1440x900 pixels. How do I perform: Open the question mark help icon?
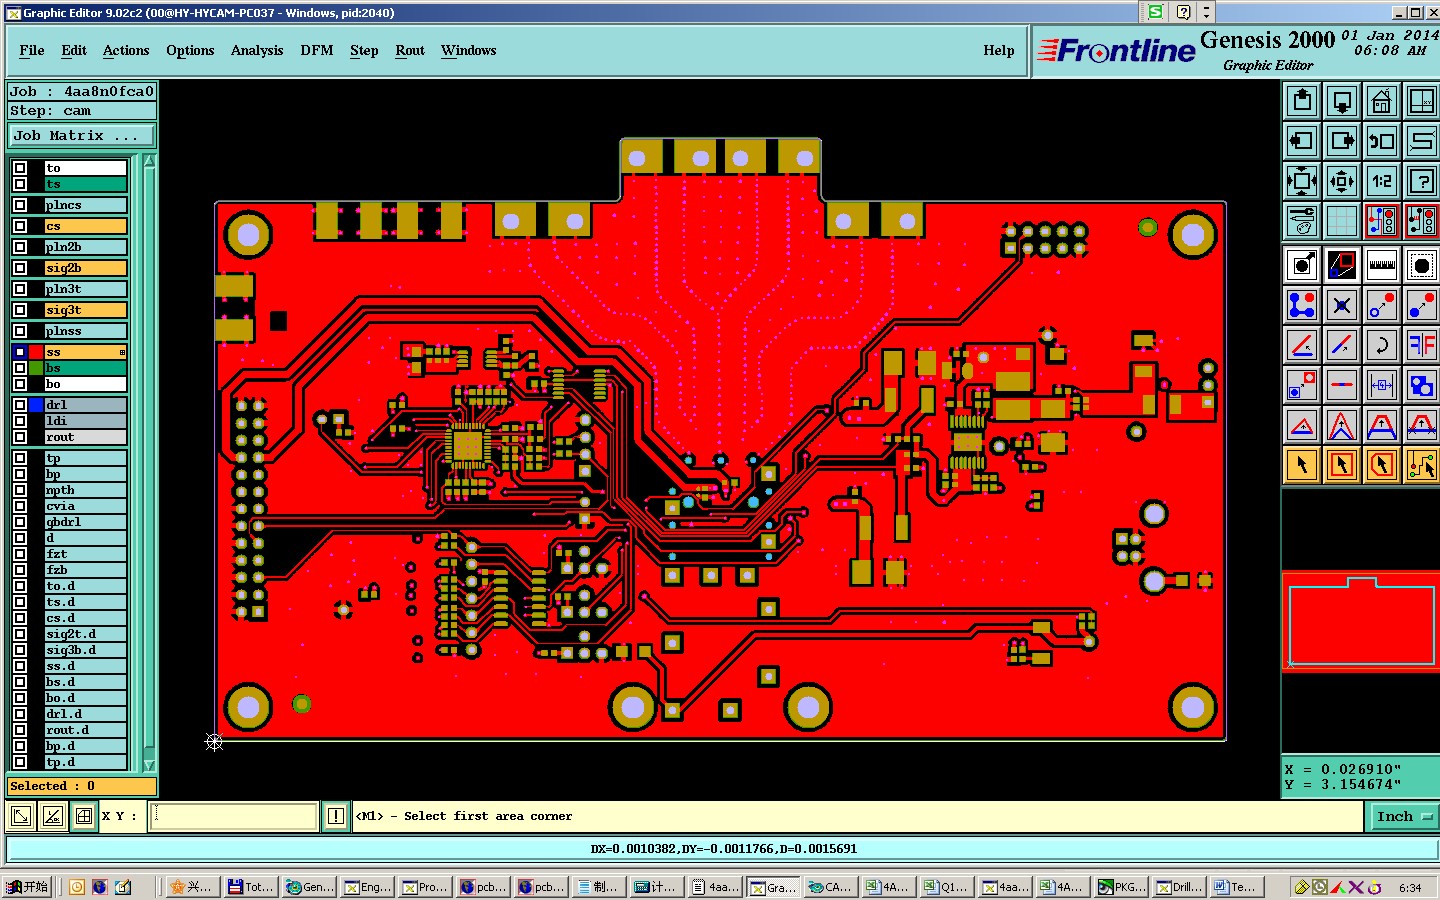click(x=1421, y=181)
